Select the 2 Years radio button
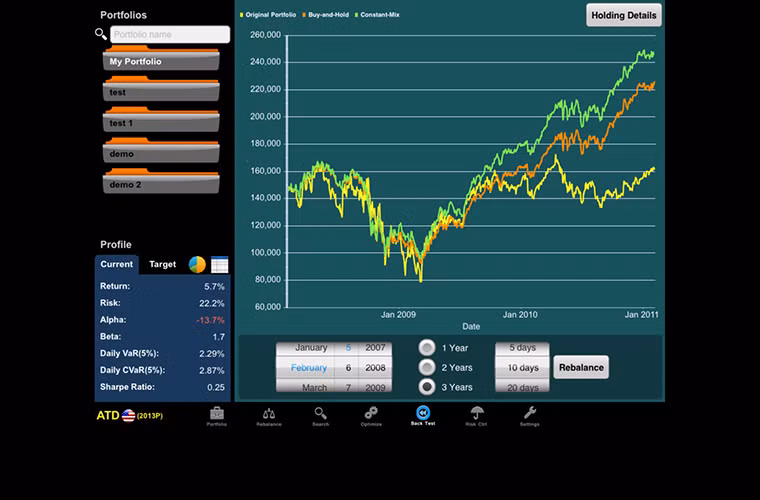 tap(427, 367)
